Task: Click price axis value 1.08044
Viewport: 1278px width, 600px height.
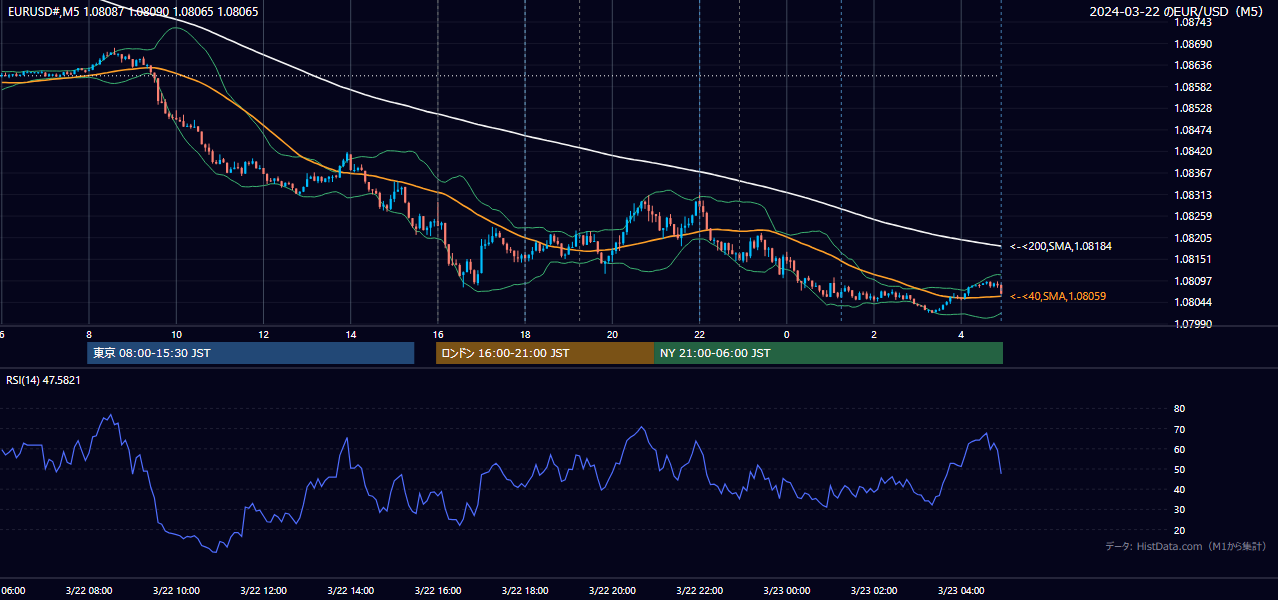Action: click(x=1191, y=302)
